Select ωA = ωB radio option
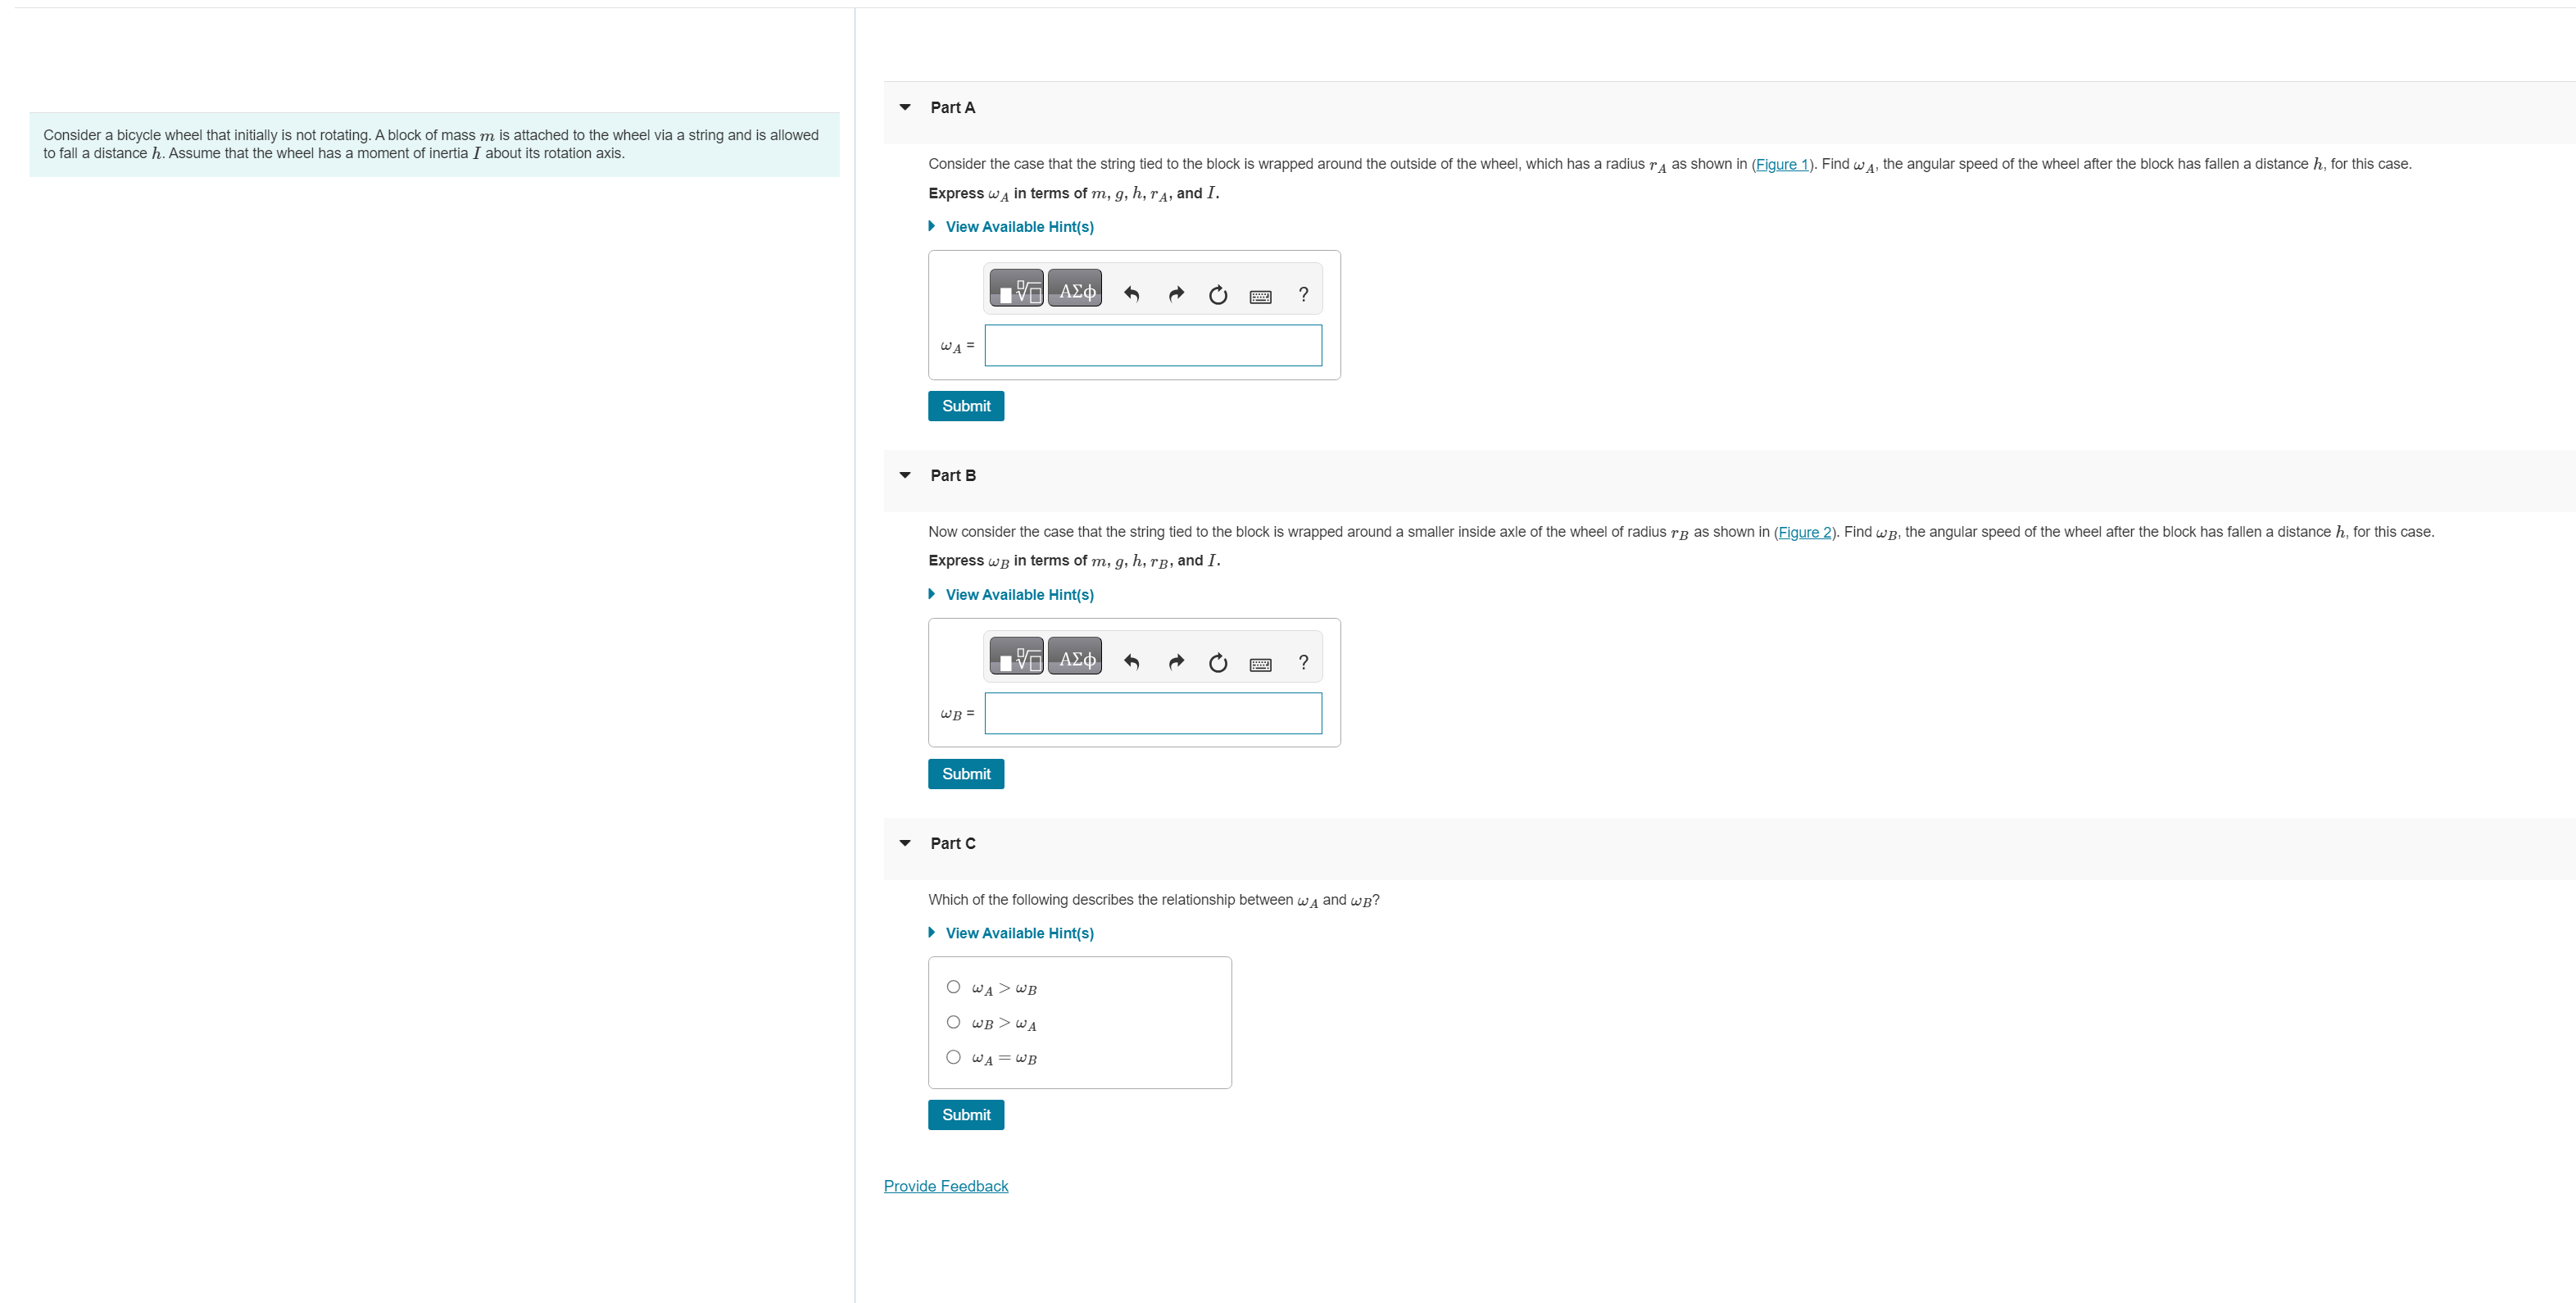Image resolution: width=2576 pixels, height=1303 pixels. tap(953, 1057)
